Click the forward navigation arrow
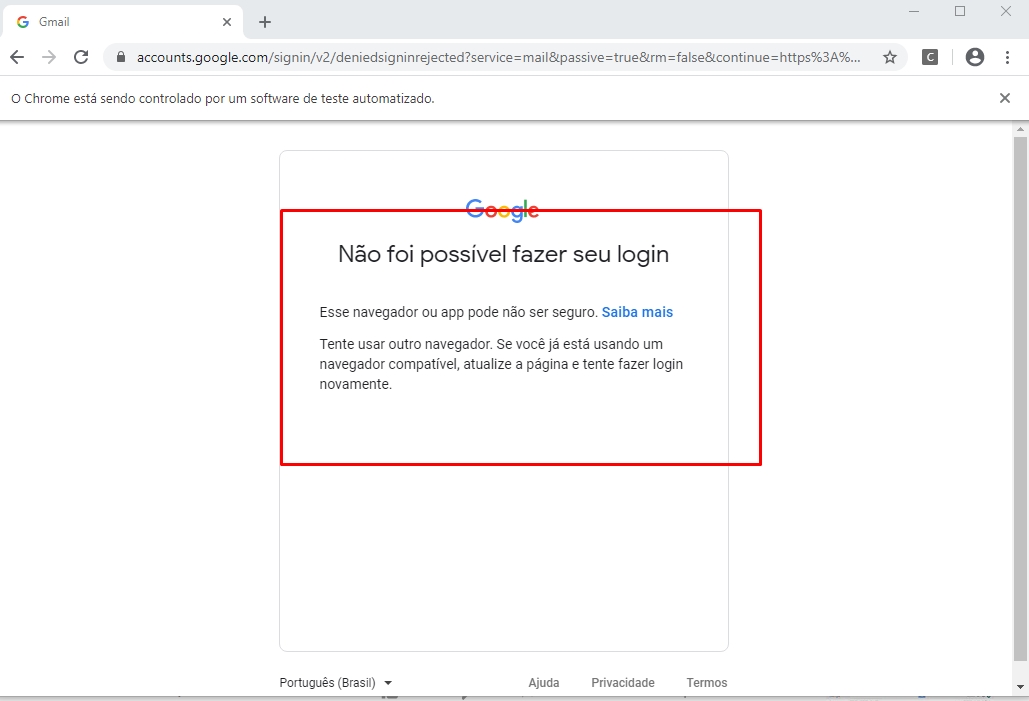 [x=49, y=57]
